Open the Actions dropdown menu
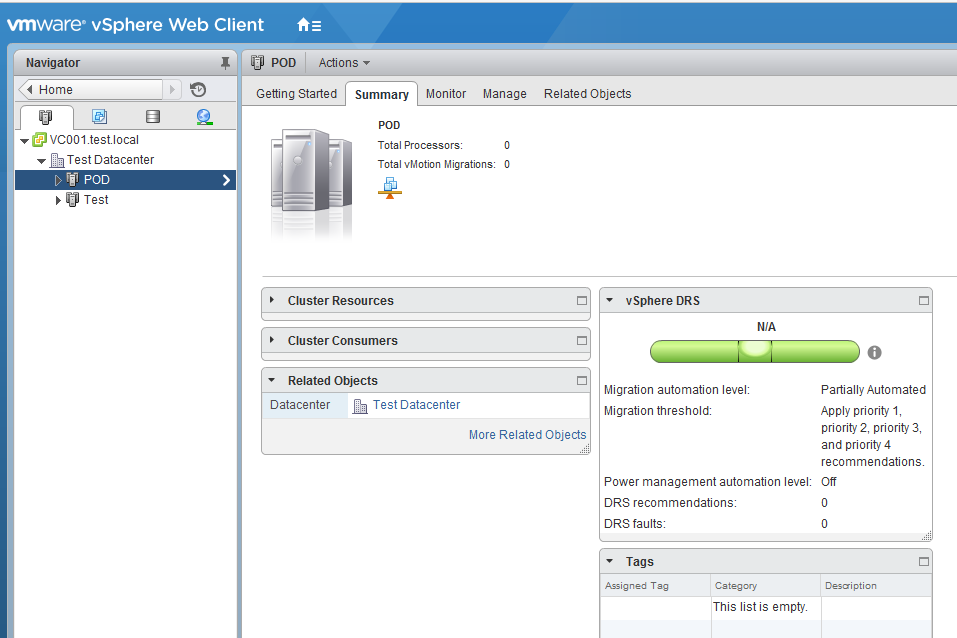 [x=343, y=62]
